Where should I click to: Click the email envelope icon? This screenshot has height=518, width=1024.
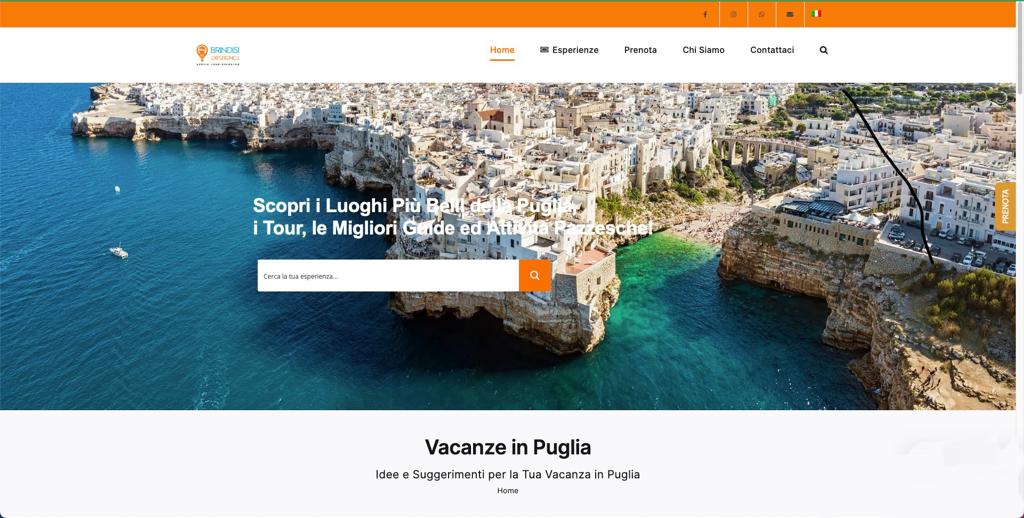click(x=790, y=14)
